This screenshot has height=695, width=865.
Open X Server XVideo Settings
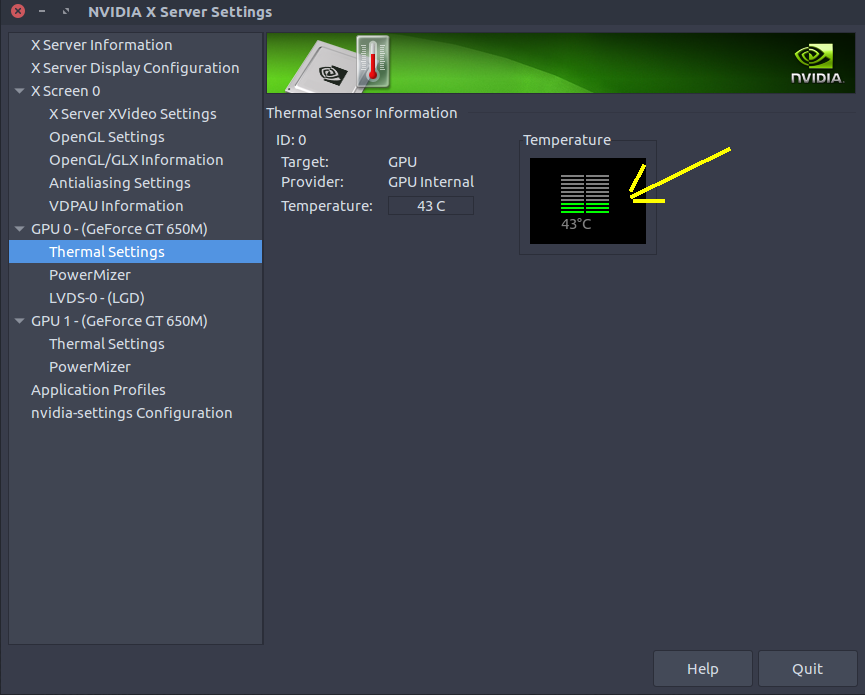(x=132, y=114)
